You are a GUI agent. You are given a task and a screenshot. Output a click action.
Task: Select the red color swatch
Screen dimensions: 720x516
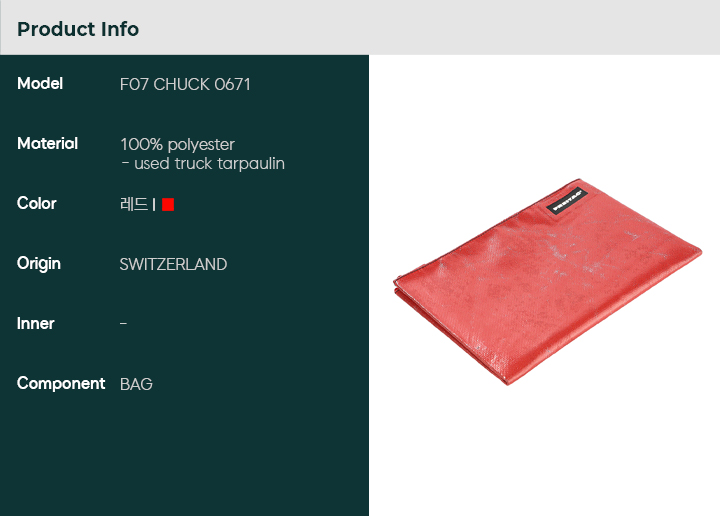click(168, 204)
